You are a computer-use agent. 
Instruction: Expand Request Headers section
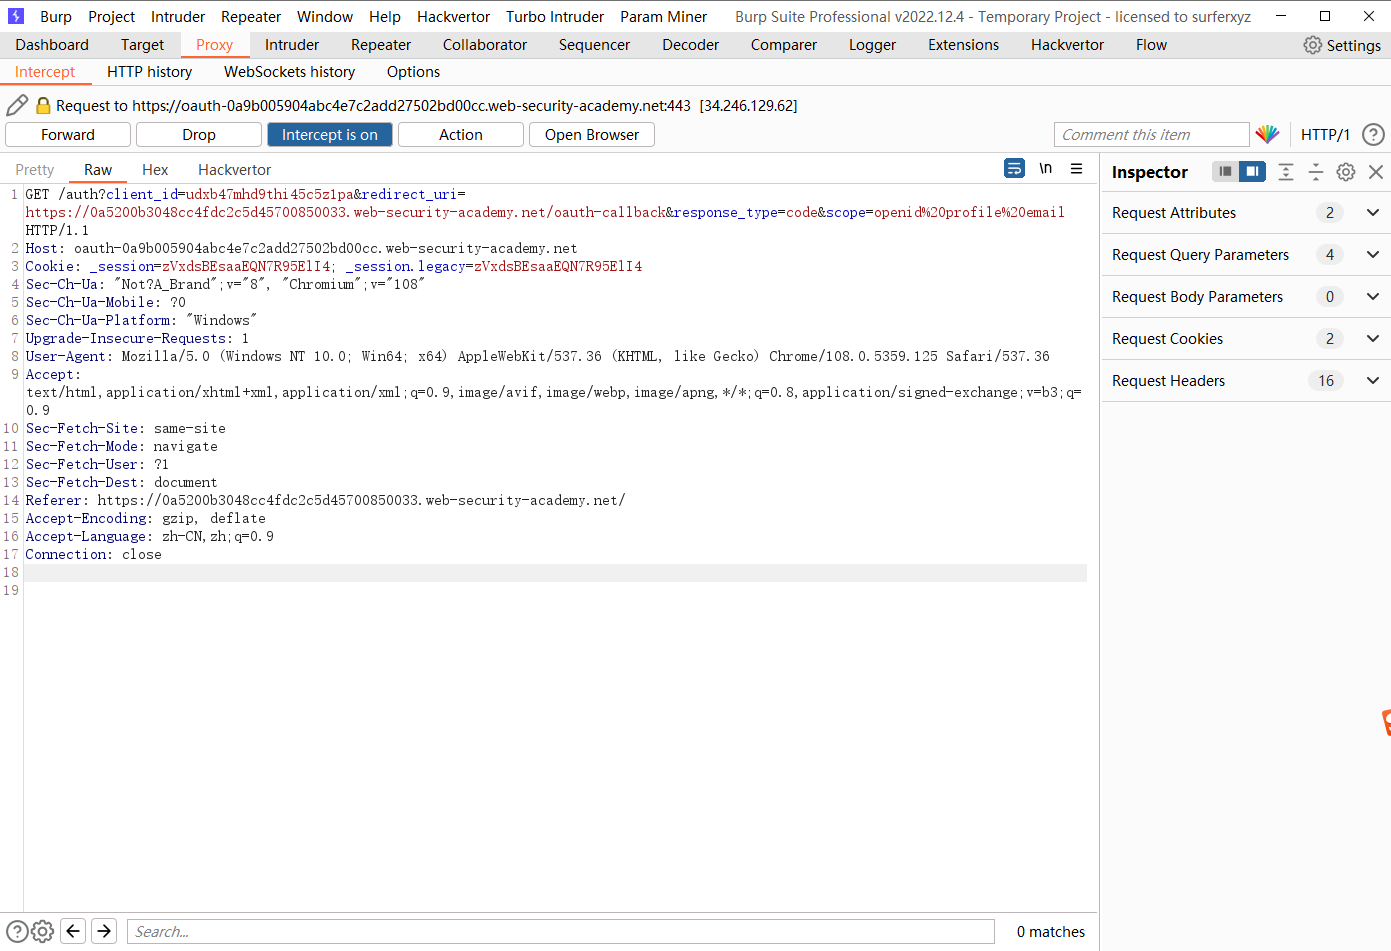[1373, 380]
